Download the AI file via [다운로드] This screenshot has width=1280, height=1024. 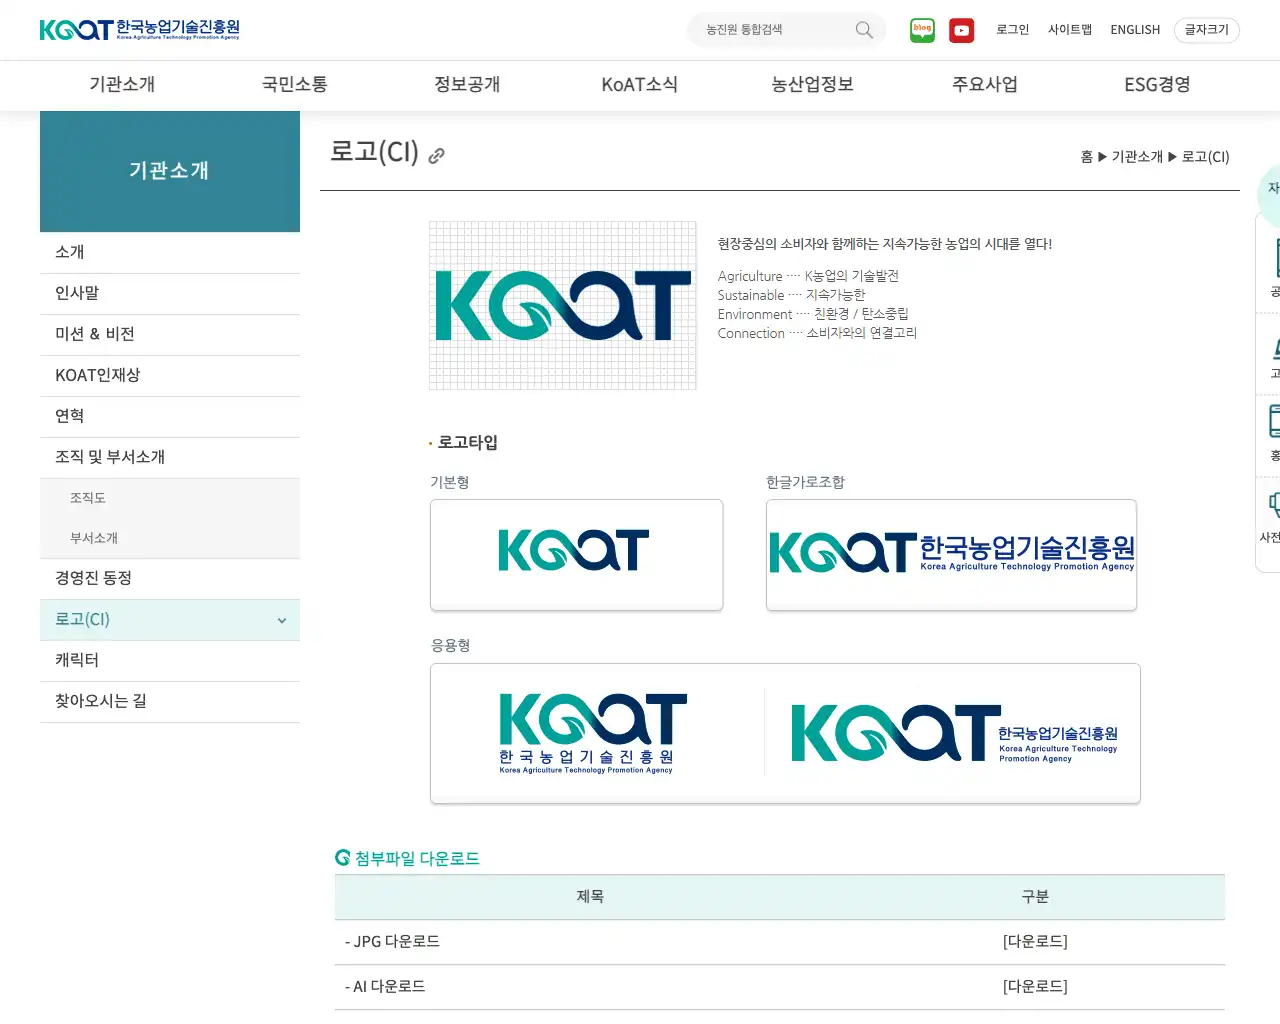[x=1035, y=986]
